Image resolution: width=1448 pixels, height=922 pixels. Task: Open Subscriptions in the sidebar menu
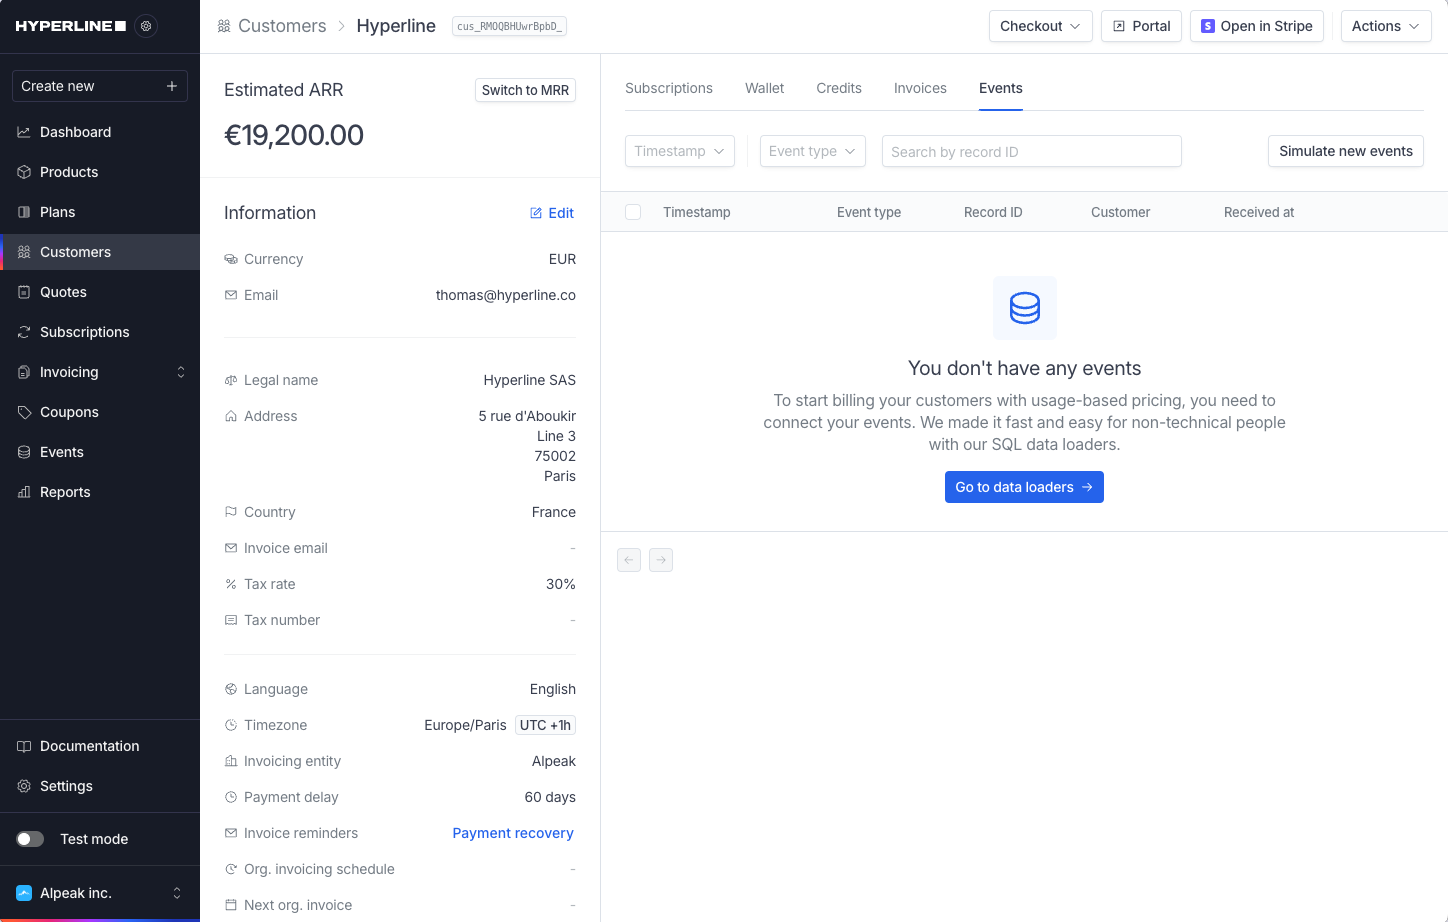pyautogui.click(x=100, y=332)
